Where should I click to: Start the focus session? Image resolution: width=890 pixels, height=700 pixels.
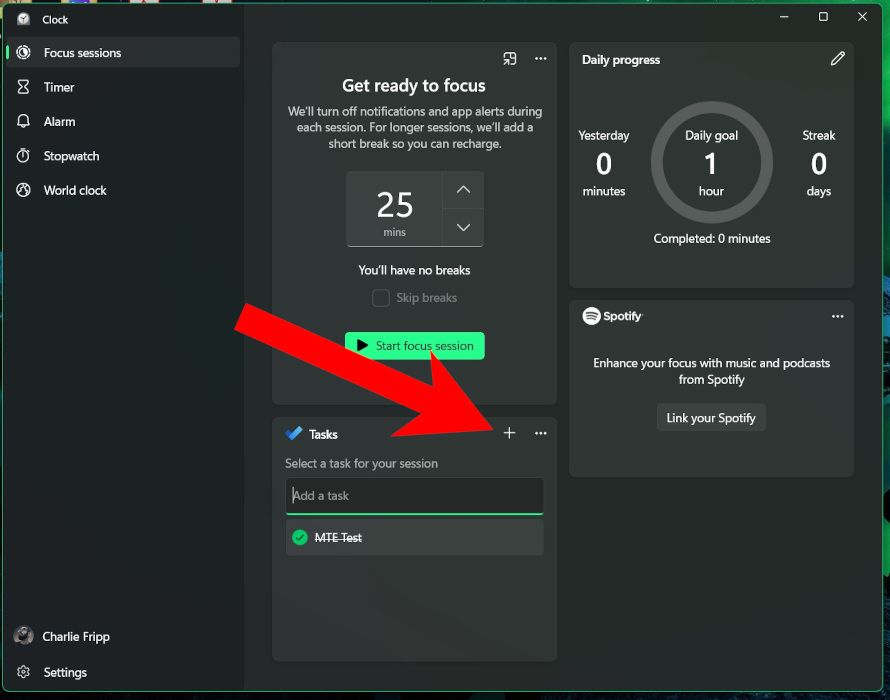414,345
